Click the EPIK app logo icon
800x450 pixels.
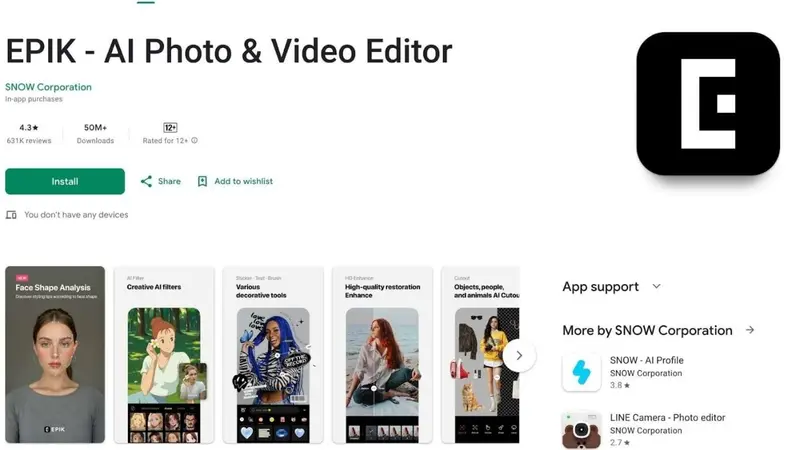pos(708,104)
